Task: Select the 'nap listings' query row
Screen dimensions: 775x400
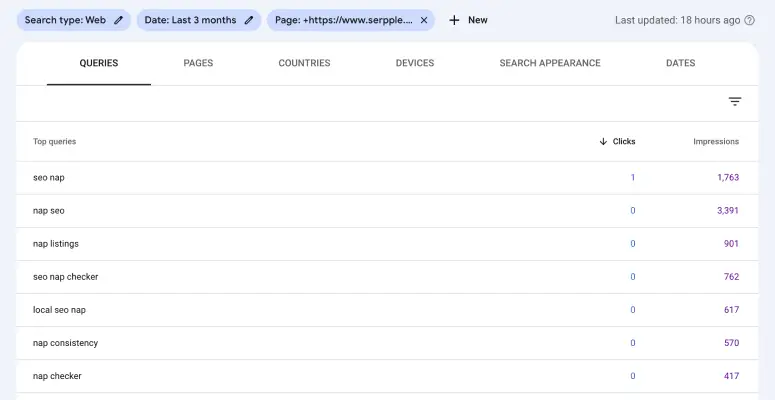Action: (x=387, y=244)
